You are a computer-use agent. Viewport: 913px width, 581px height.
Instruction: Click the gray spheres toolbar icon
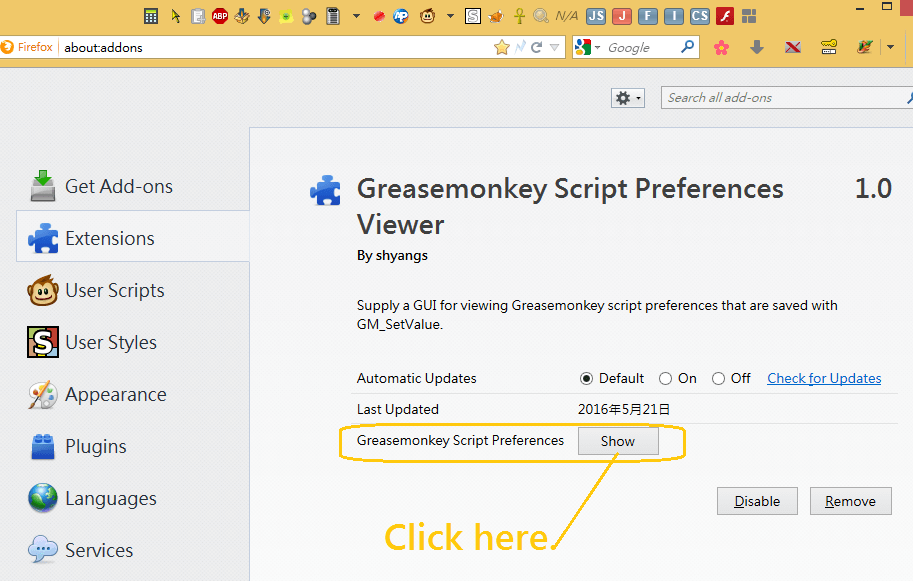point(309,16)
